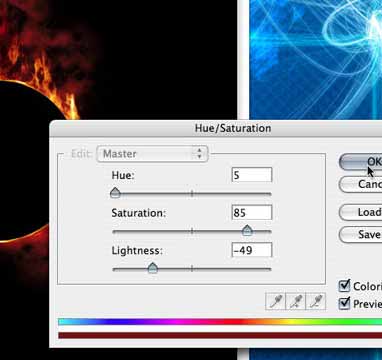The image size is (382, 360).
Task: Select the plain eyedropper tool icon
Action: pyautogui.click(x=275, y=301)
